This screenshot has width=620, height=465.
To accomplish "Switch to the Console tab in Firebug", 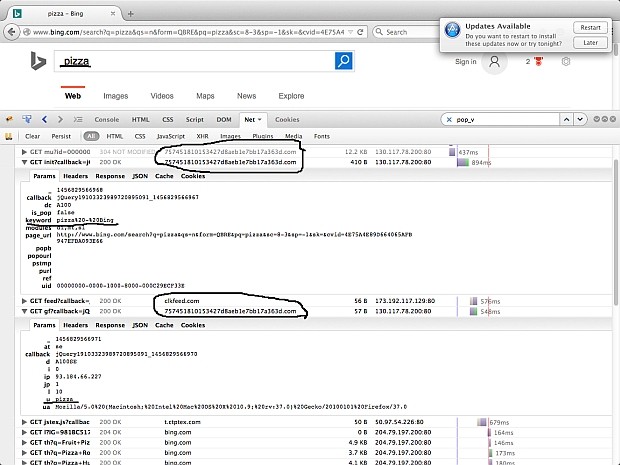I will 107,119.
